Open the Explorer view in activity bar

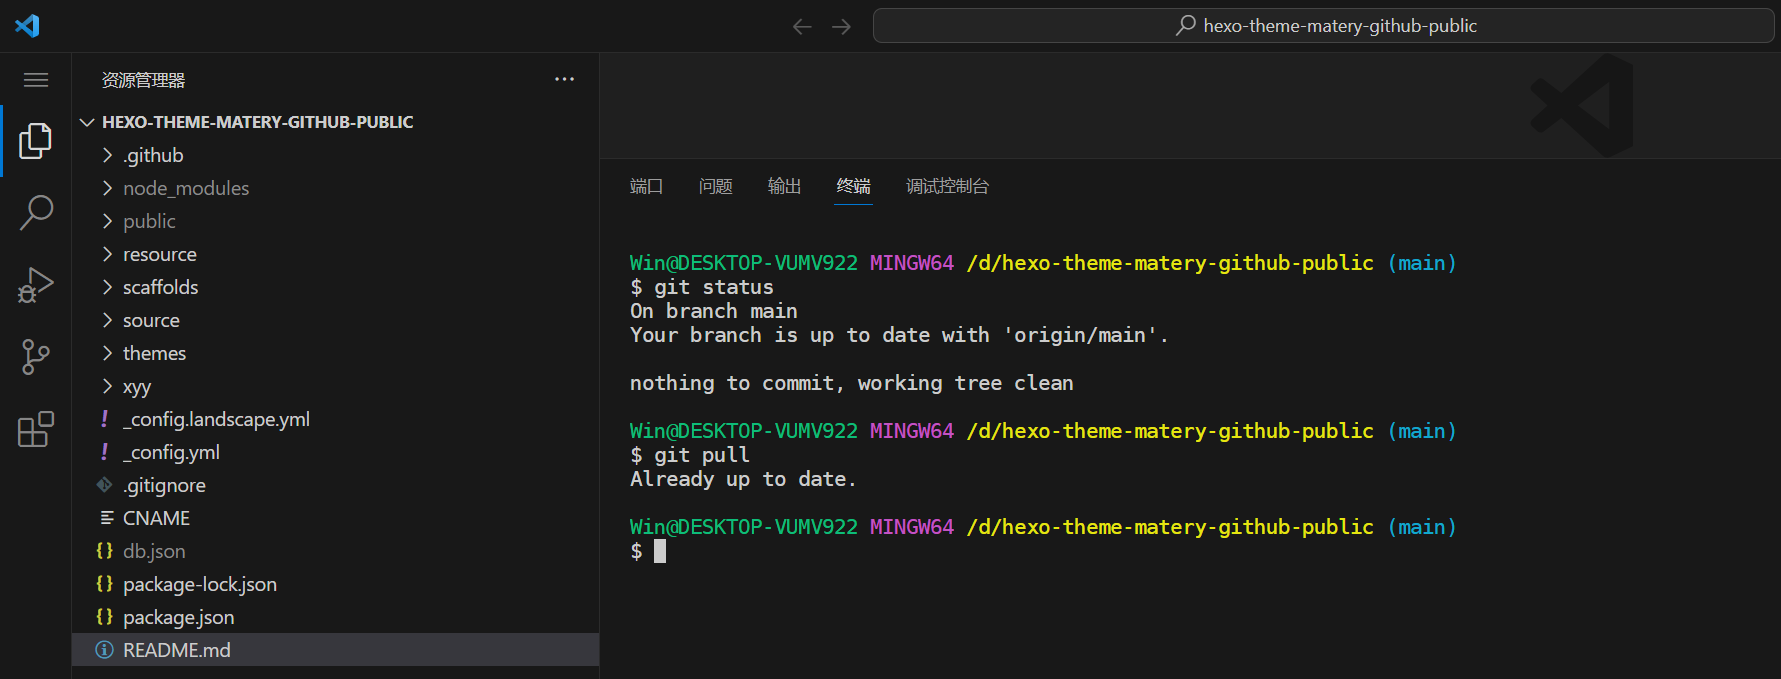(x=36, y=141)
